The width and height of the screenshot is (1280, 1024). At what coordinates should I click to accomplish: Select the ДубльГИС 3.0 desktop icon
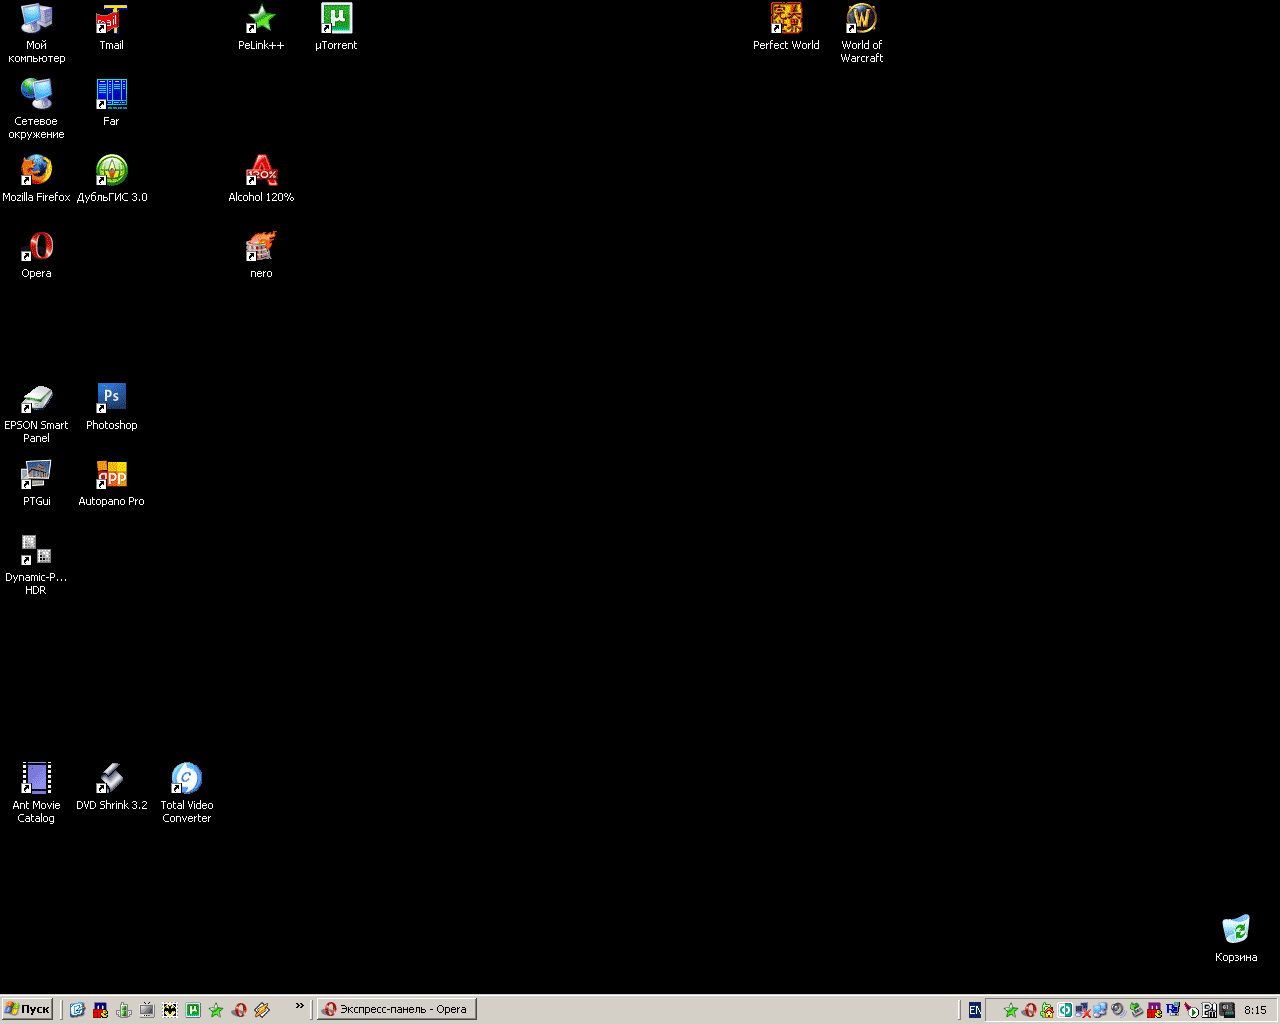[x=111, y=171]
